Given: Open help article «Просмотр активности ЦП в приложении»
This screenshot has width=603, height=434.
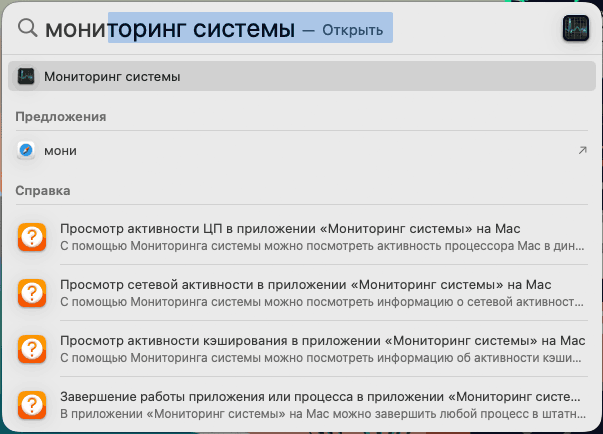Looking at the screenshot, I should (302, 237).
